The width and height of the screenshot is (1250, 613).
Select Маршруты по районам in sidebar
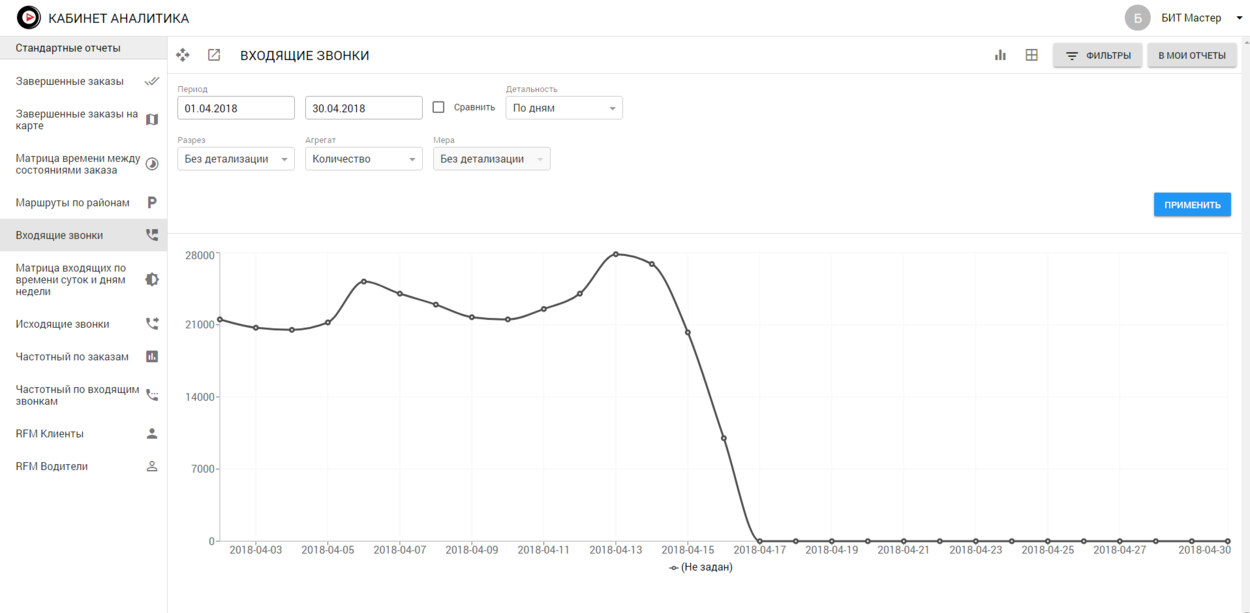pos(73,203)
